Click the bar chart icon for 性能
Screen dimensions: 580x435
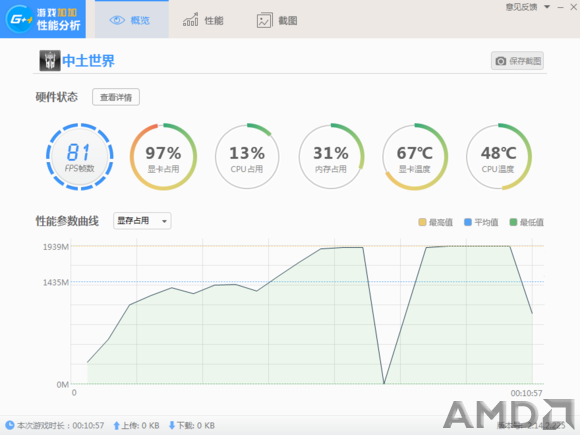[190, 20]
